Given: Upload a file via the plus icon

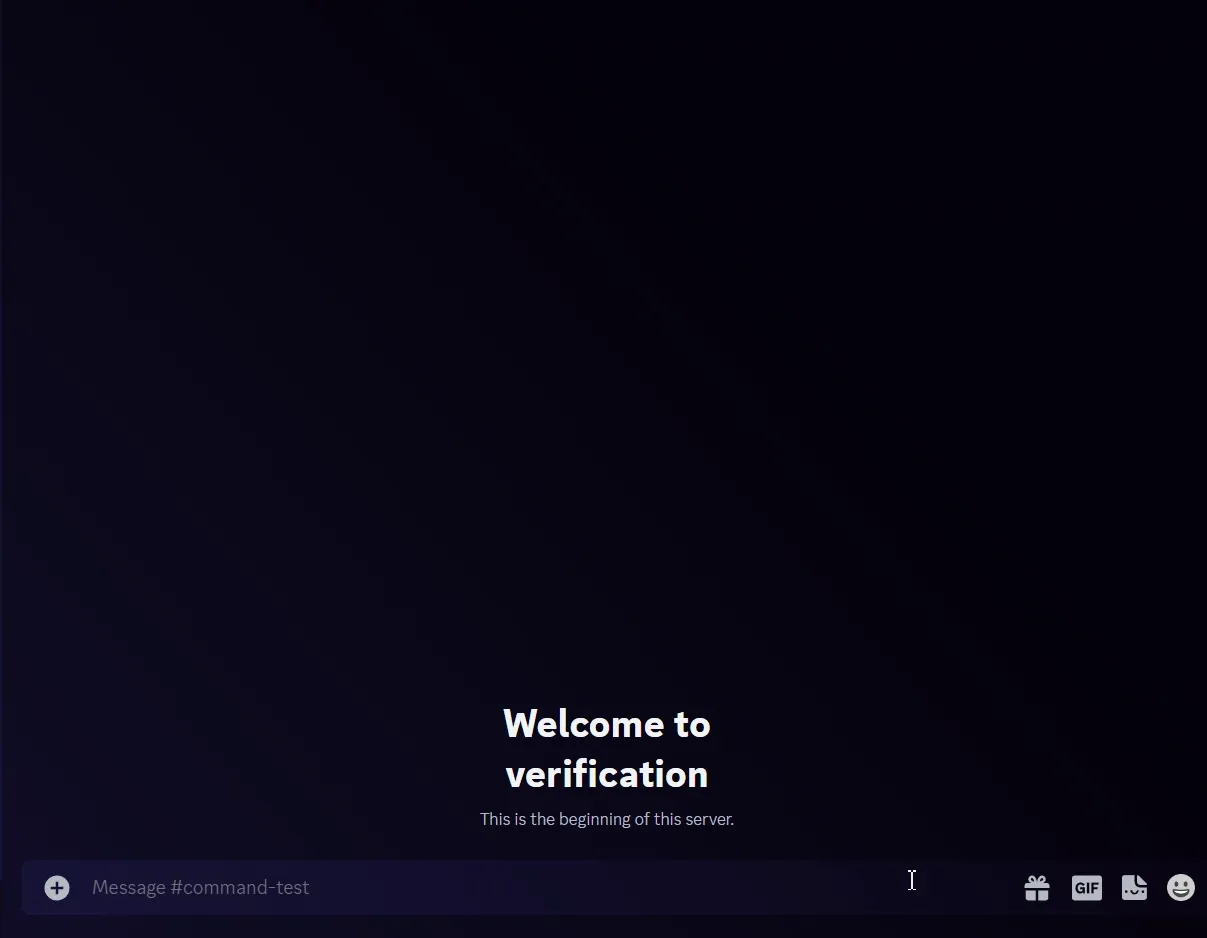Looking at the screenshot, I should coord(57,888).
